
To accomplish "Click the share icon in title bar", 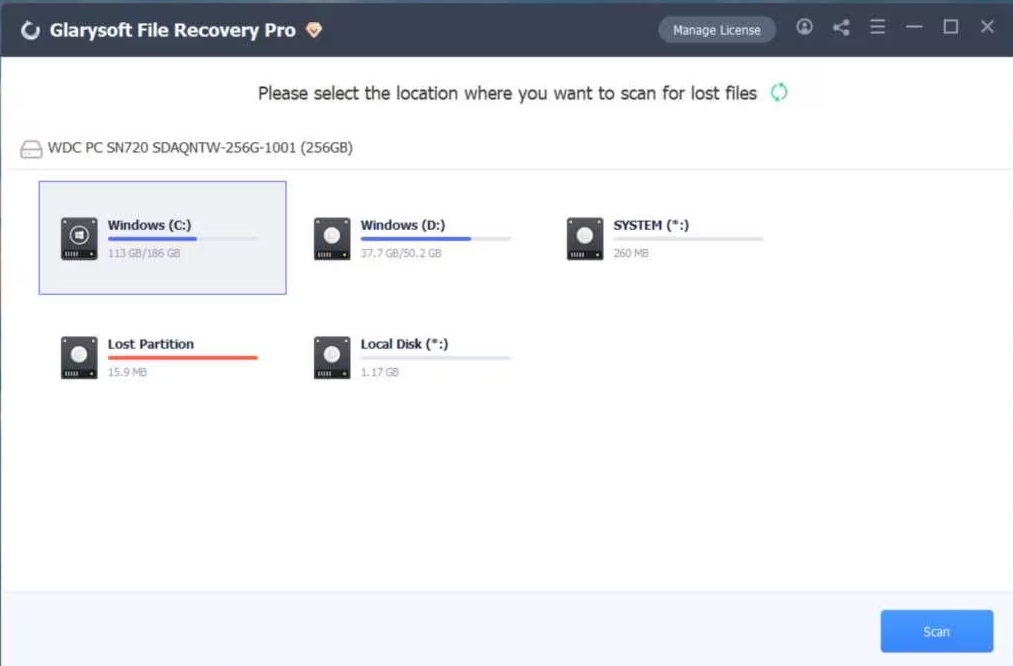I will [x=841, y=27].
